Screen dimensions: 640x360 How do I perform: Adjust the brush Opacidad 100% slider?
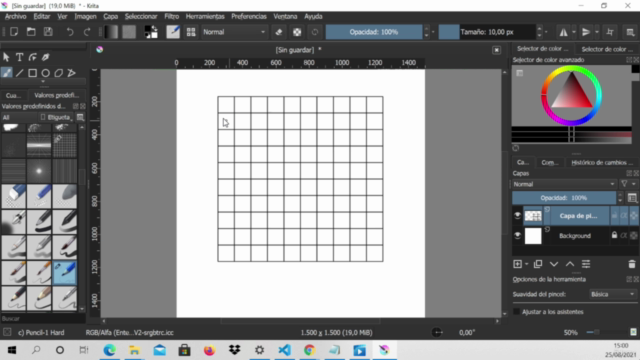(x=374, y=32)
